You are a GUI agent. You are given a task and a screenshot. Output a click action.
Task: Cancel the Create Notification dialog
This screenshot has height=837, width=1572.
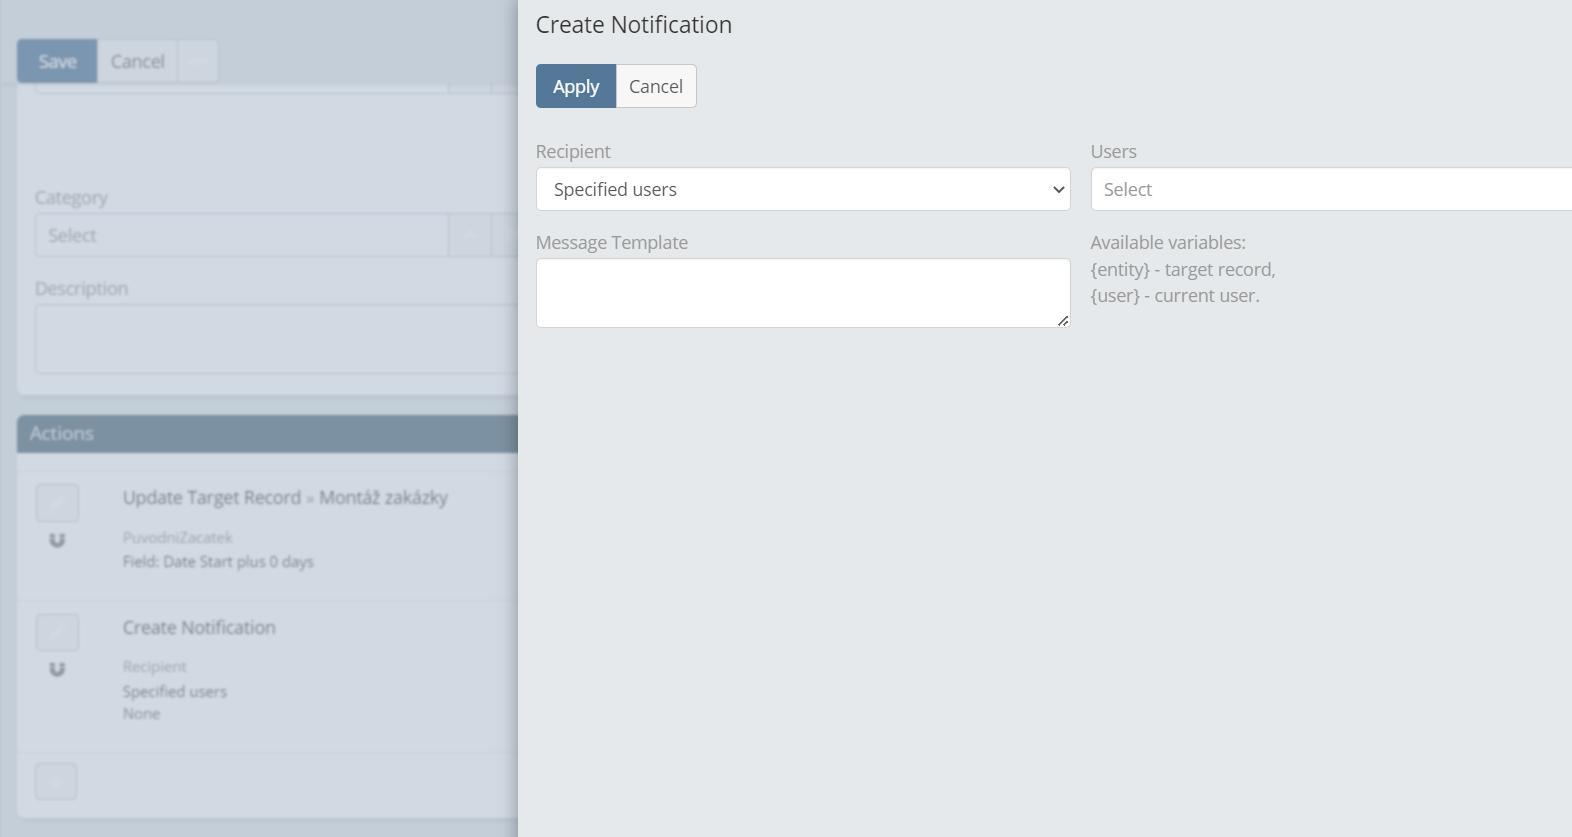coord(656,87)
